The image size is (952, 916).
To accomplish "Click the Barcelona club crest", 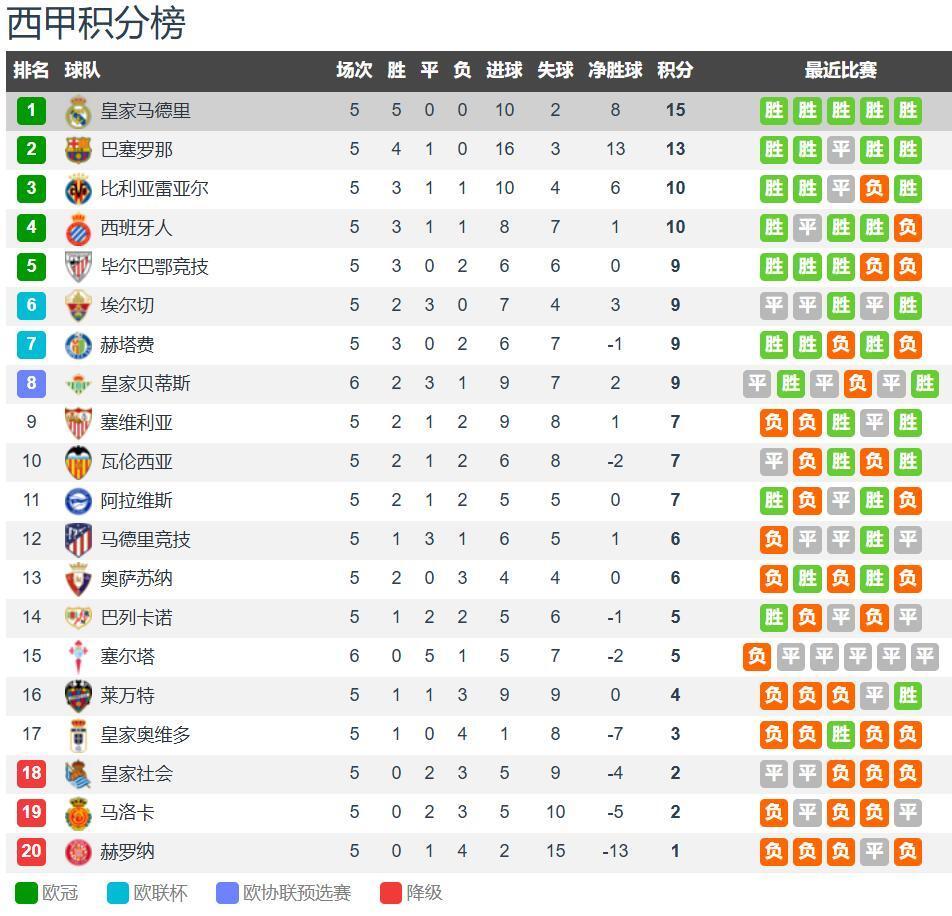I will point(78,150).
